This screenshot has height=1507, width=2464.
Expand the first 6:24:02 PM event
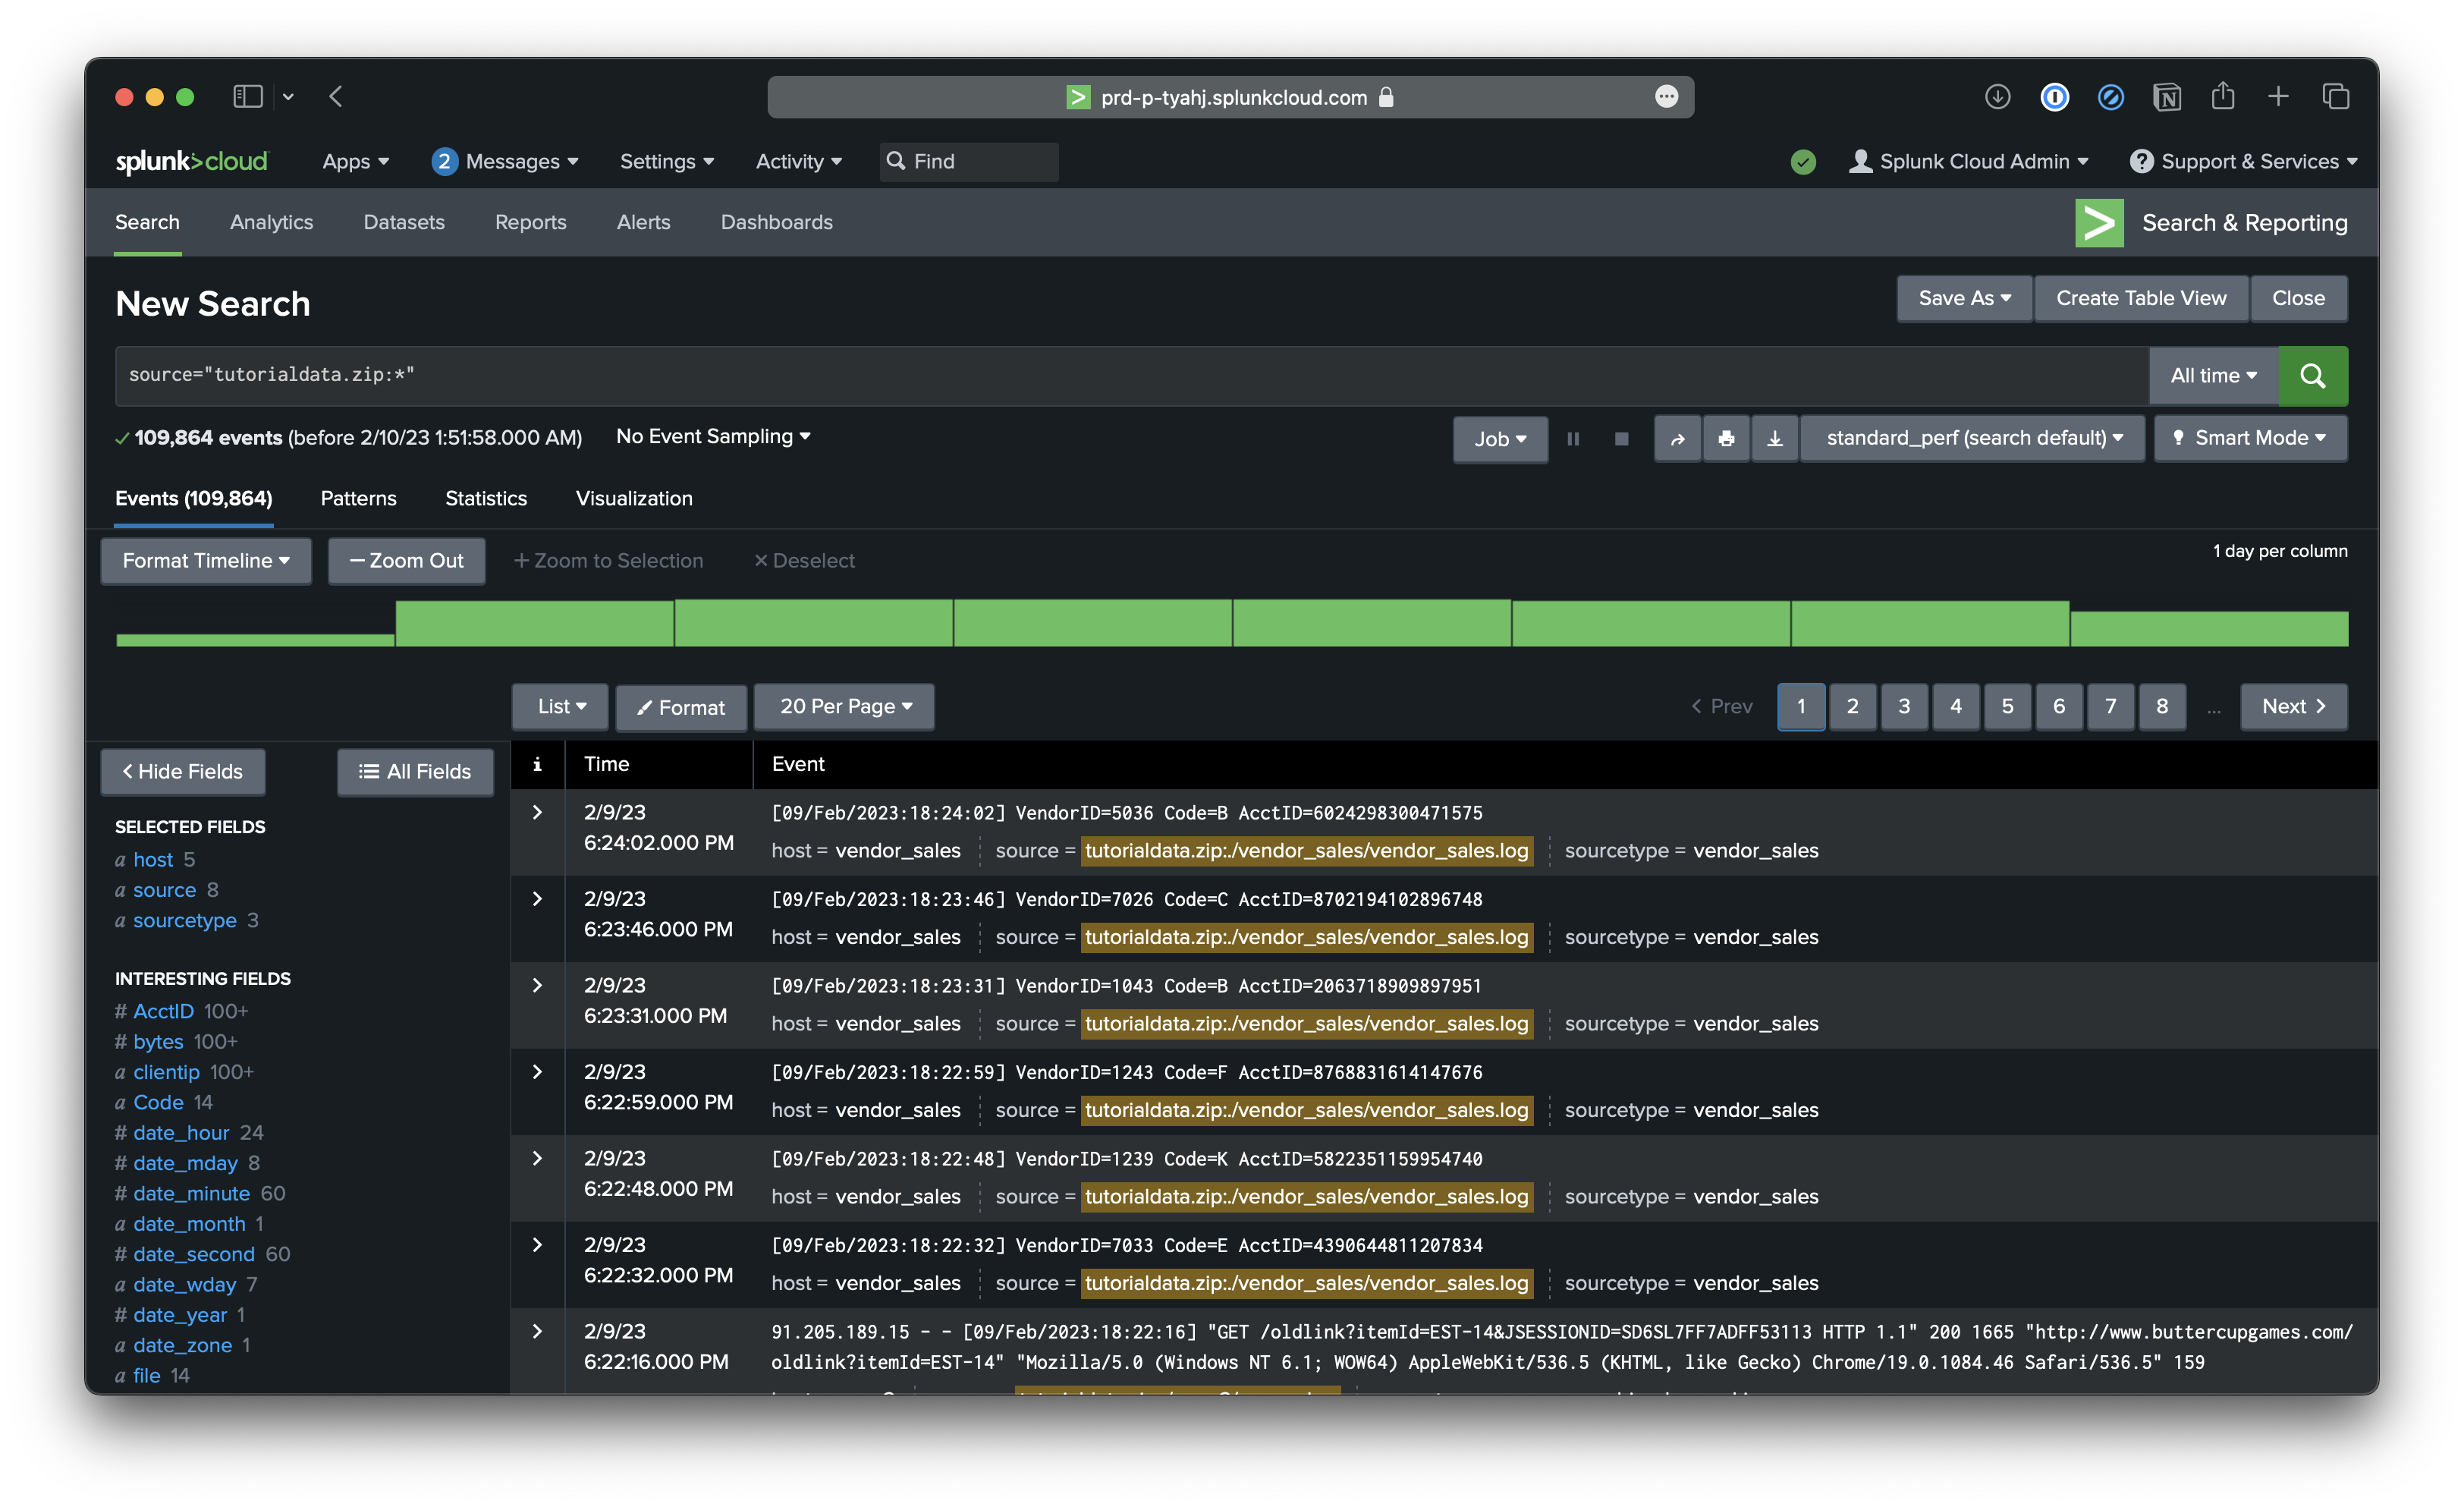537,812
